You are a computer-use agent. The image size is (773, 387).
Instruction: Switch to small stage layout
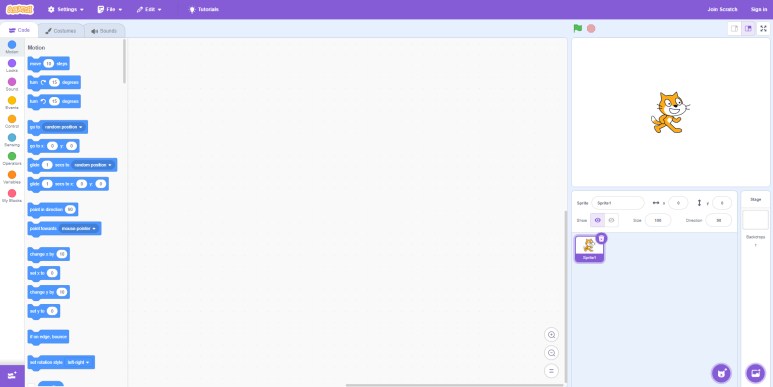tap(735, 29)
